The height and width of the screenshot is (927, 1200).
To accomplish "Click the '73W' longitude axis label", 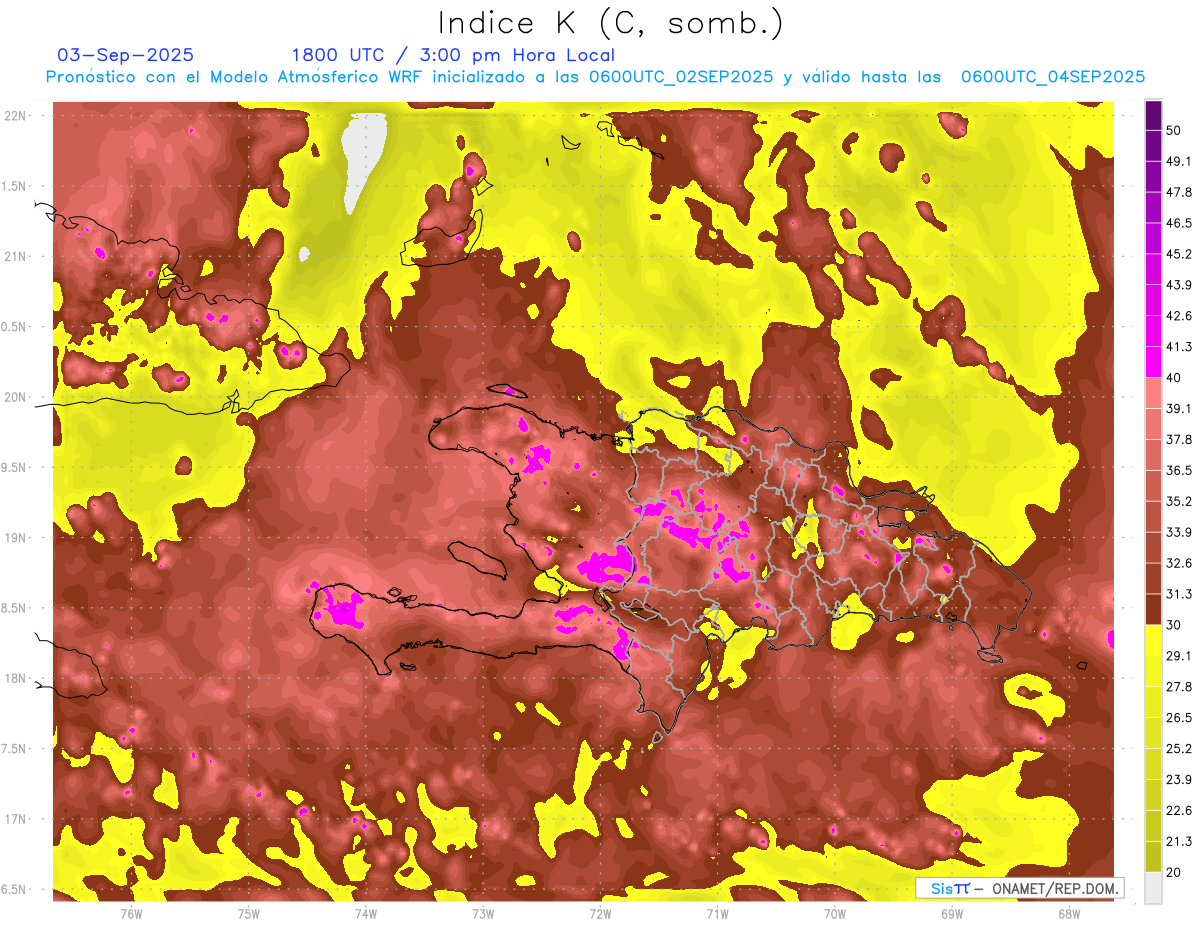I will (x=483, y=914).
